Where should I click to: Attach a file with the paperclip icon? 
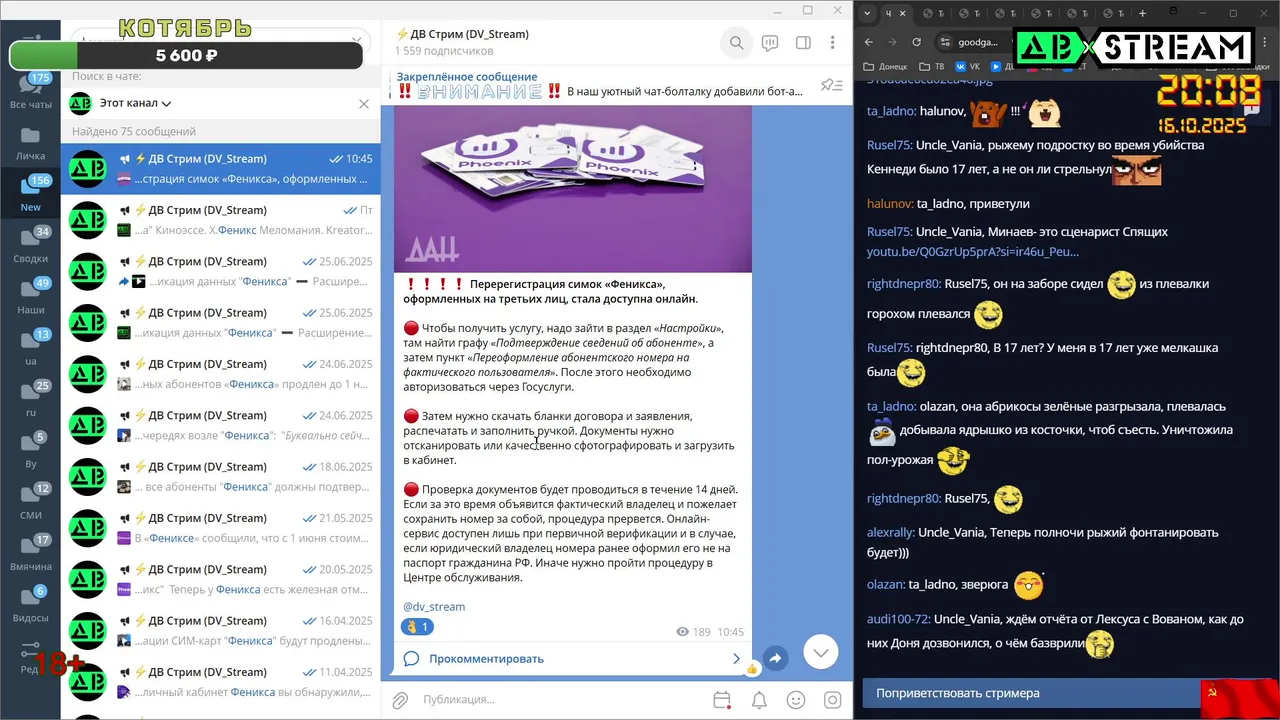coord(399,700)
